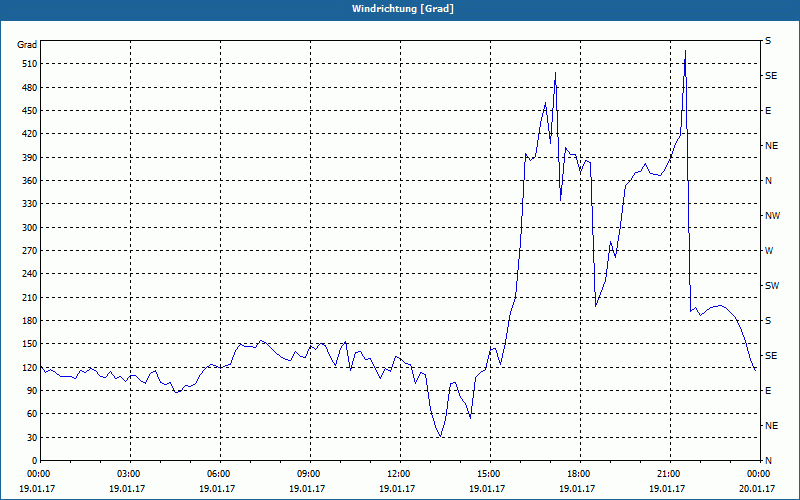Click the 00:00 label above date 19.01.17
This screenshot has height=500, width=800.
(x=40, y=474)
